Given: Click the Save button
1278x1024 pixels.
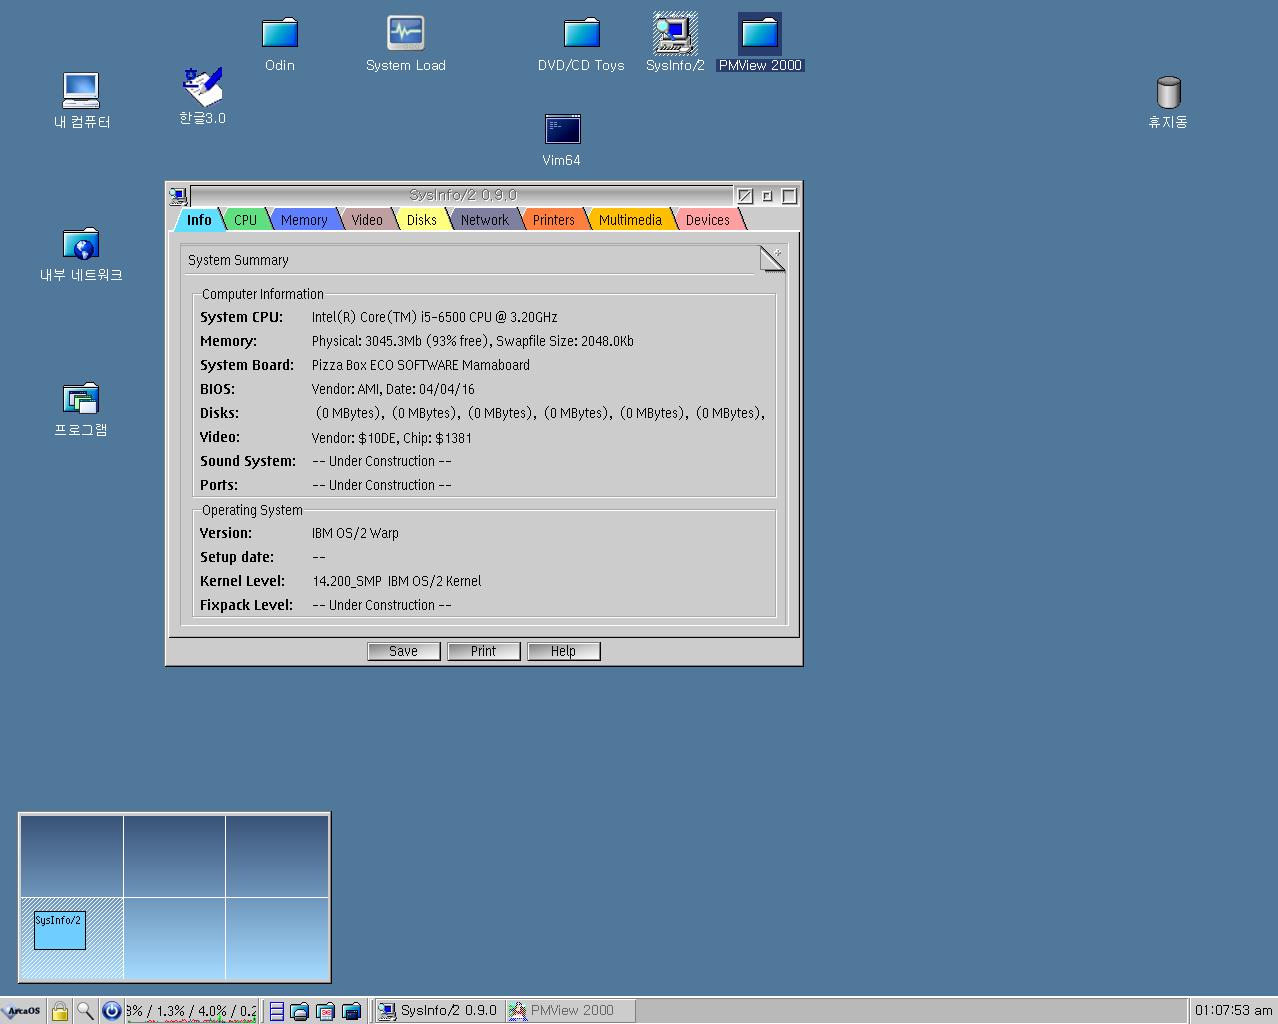Looking at the screenshot, I should point(403,651).
